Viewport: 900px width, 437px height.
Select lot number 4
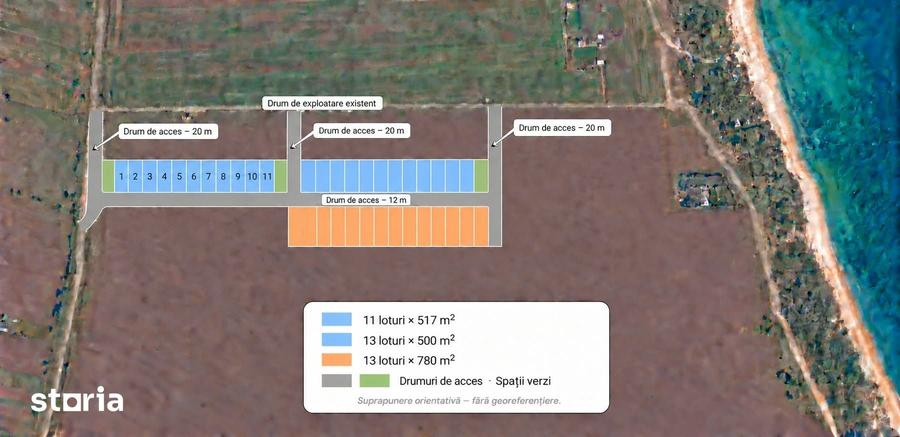pos(164,176)
